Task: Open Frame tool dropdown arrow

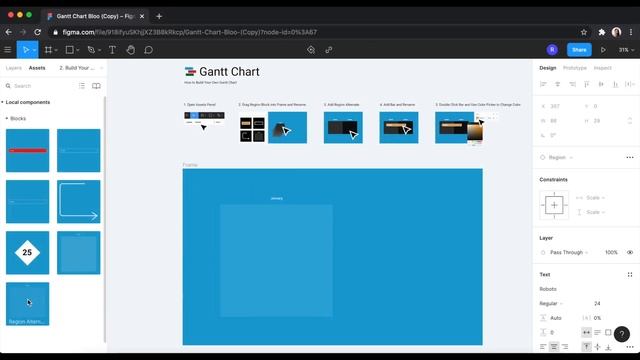Action: [x=56, y=50]
